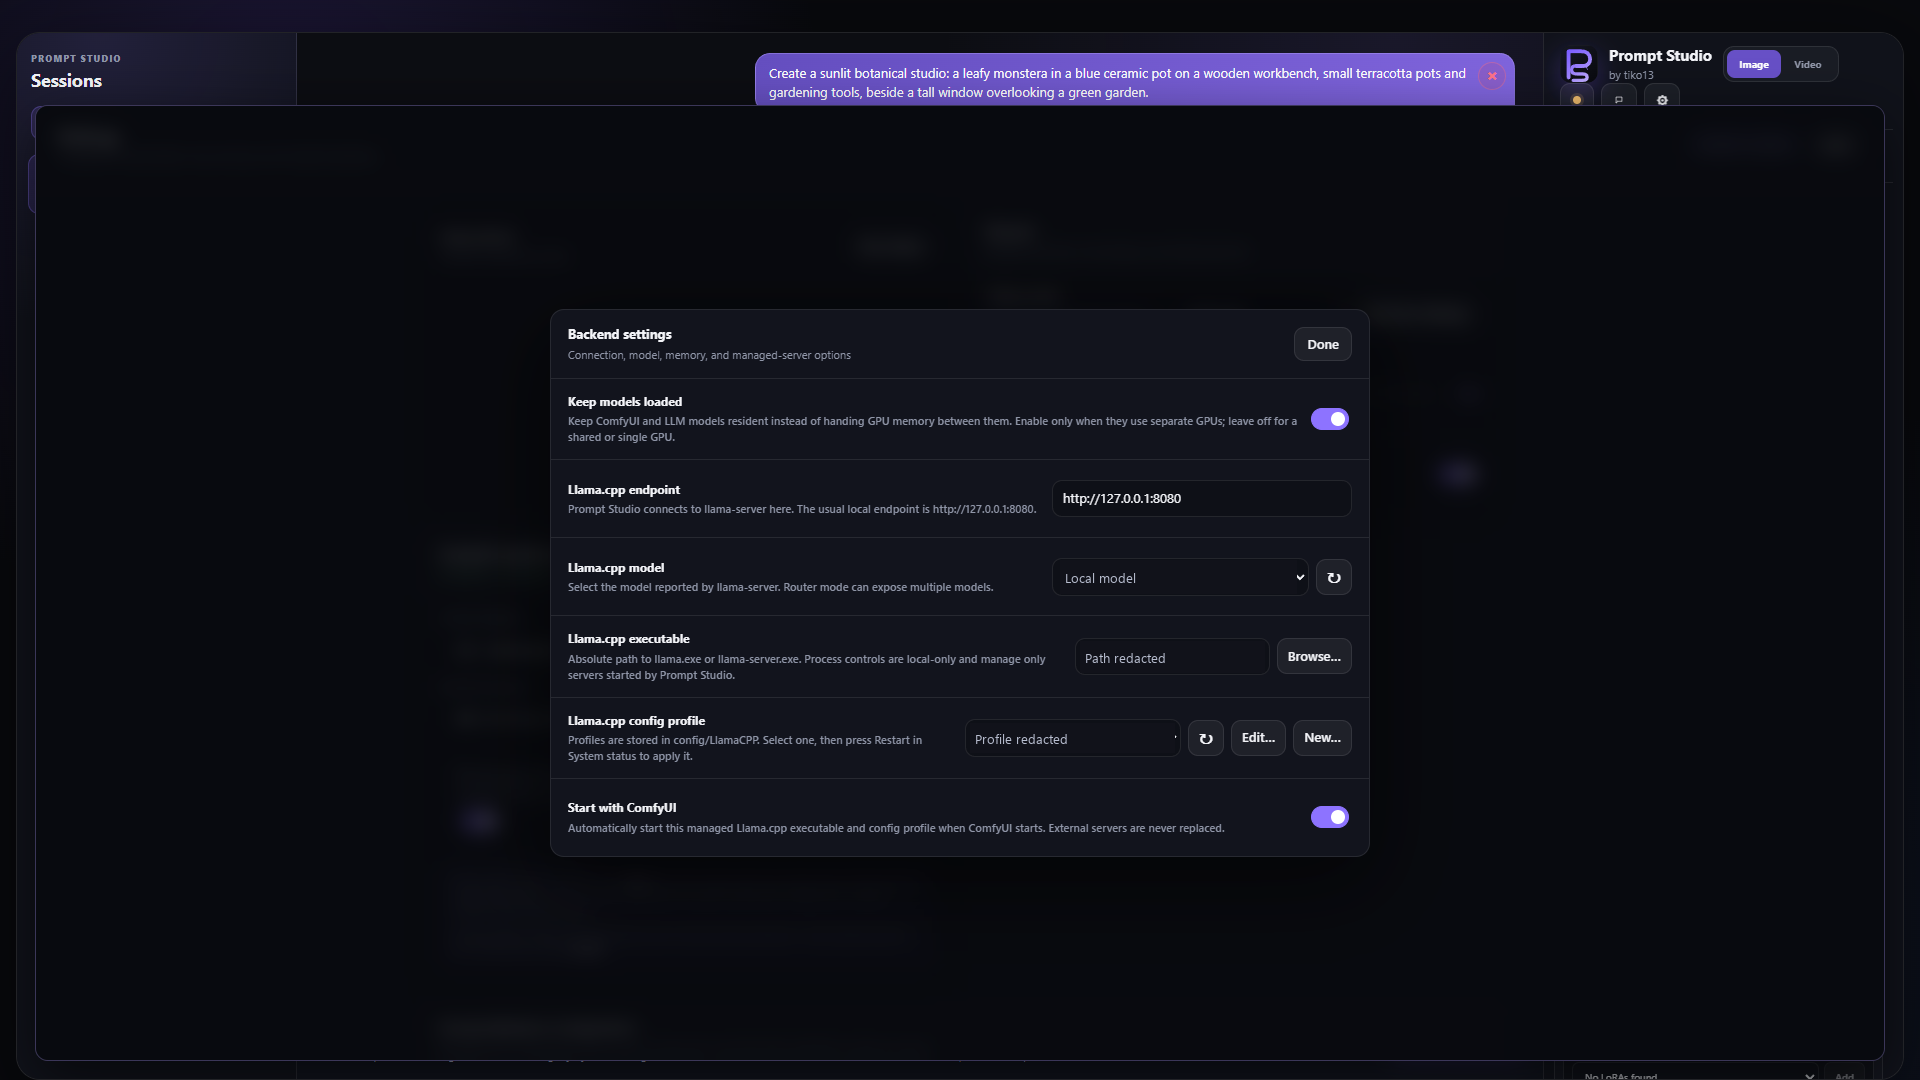Create a New config profile

point(1322,738)
